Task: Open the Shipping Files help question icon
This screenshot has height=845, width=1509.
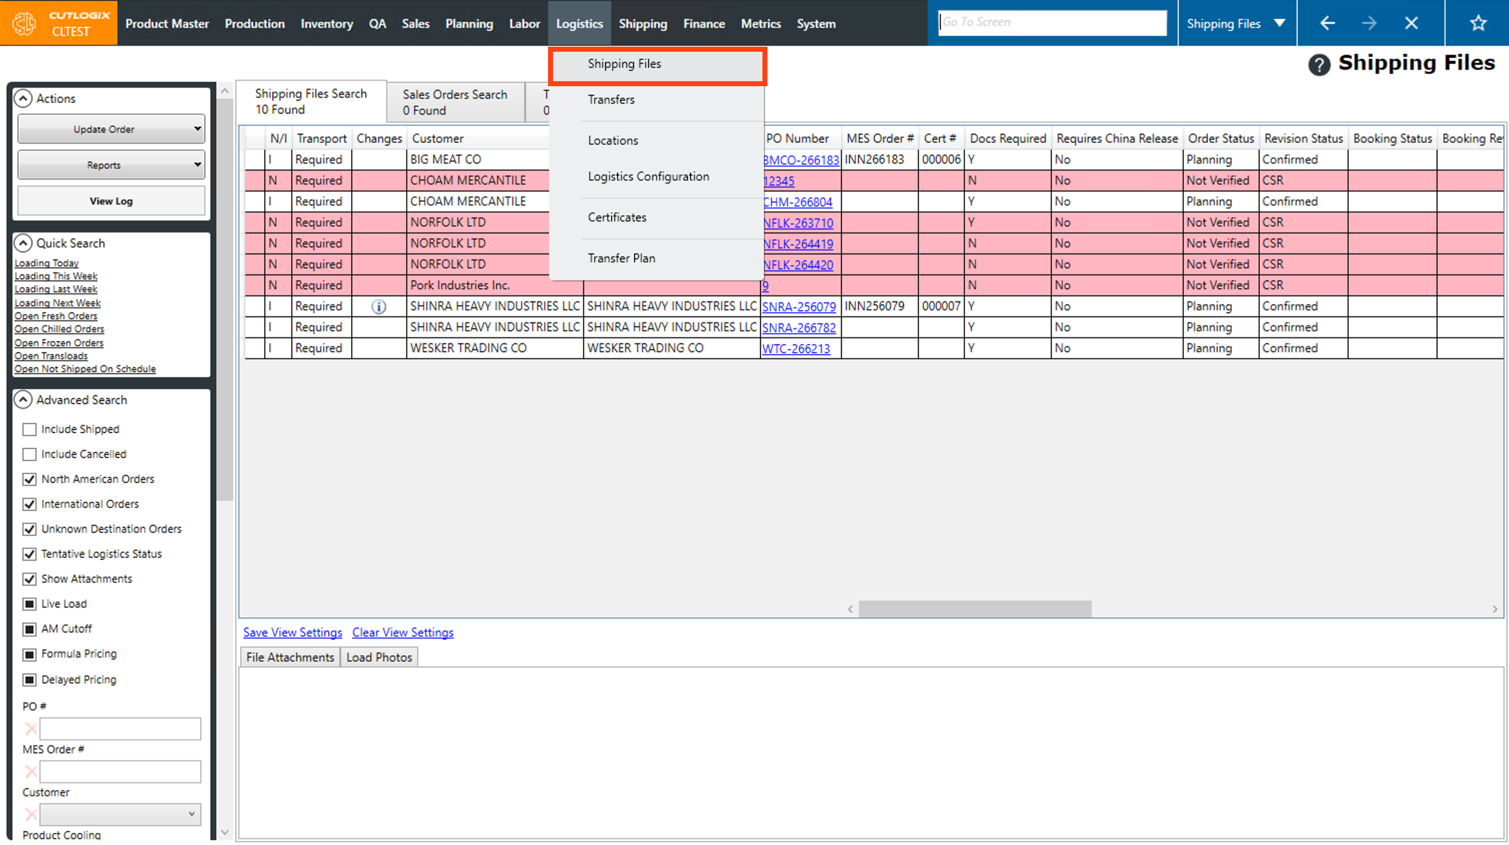Action: 1319,65
